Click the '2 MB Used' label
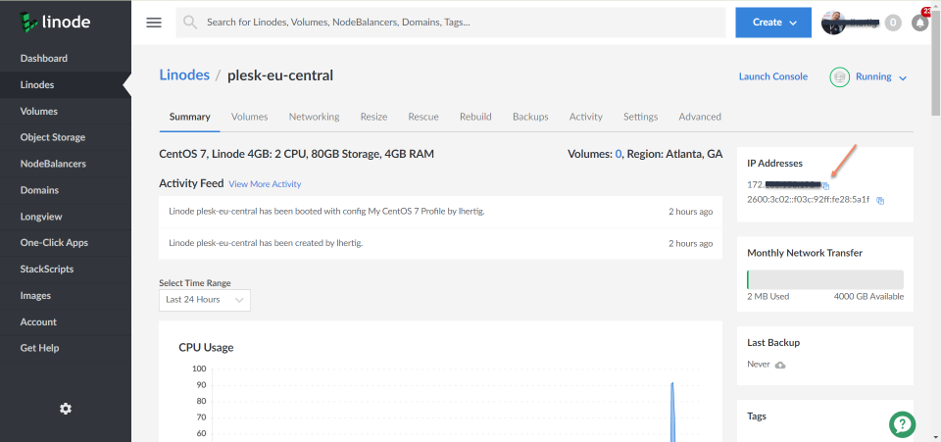 pyautogui.click(x=768, y=296)
